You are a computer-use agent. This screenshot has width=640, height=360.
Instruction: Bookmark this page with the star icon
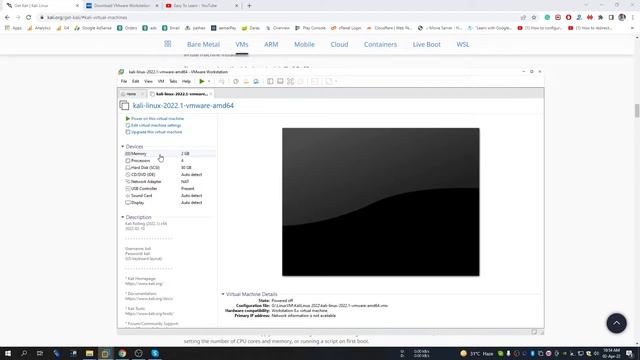coord(534,18)
